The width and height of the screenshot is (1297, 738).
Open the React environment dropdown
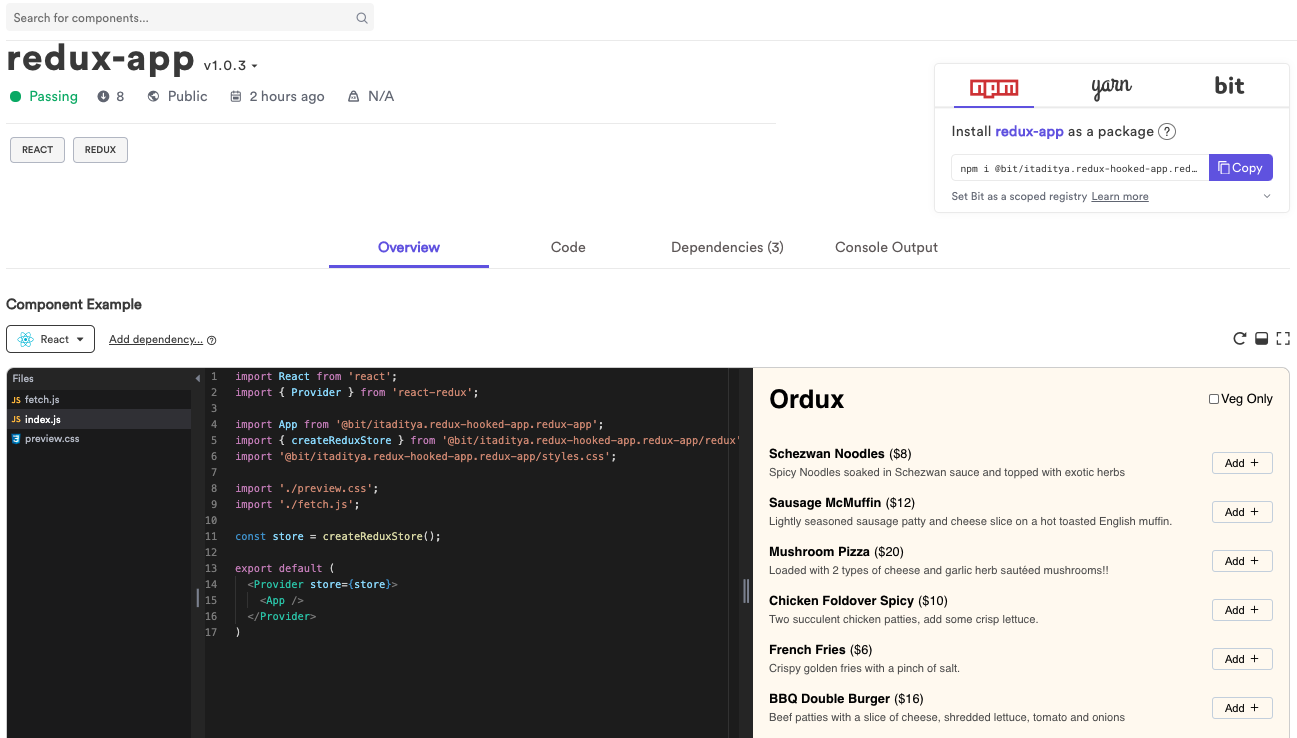[80, 338]
